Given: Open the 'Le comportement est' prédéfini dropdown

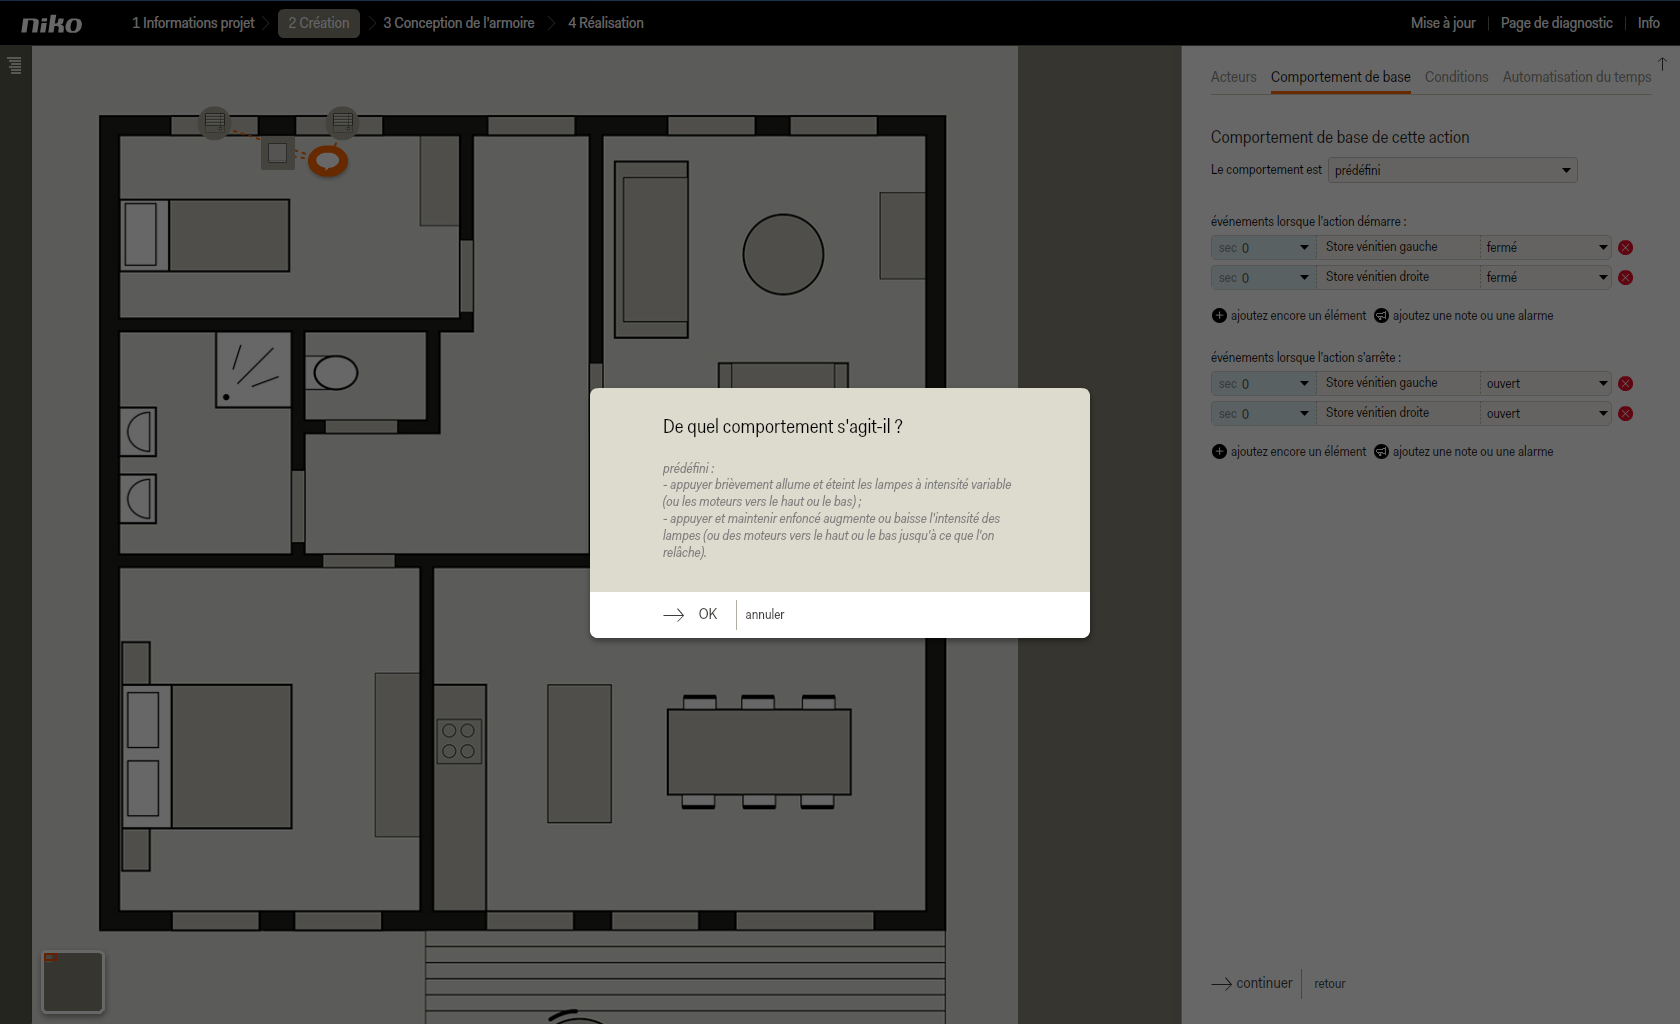Looking at the screenshot, I should [x=1453, y=170].
